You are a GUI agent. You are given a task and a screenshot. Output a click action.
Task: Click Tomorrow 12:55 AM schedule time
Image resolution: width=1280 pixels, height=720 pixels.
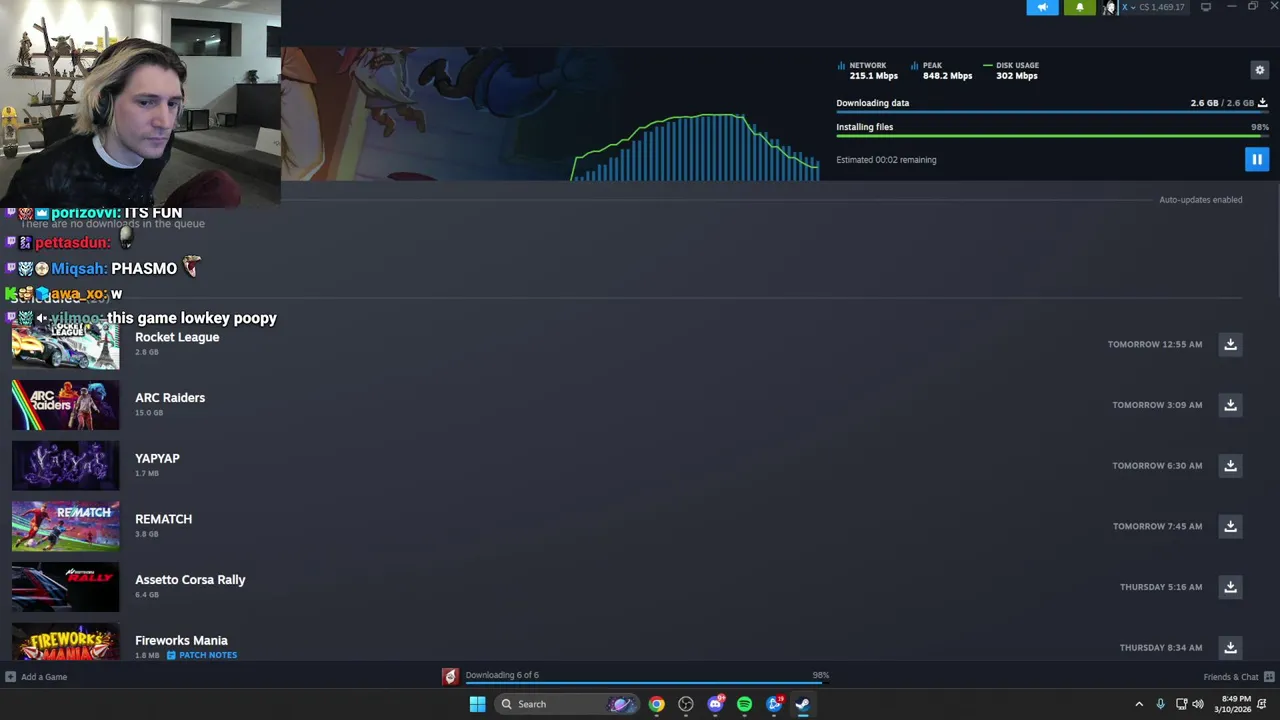(x=1155, y=345)
